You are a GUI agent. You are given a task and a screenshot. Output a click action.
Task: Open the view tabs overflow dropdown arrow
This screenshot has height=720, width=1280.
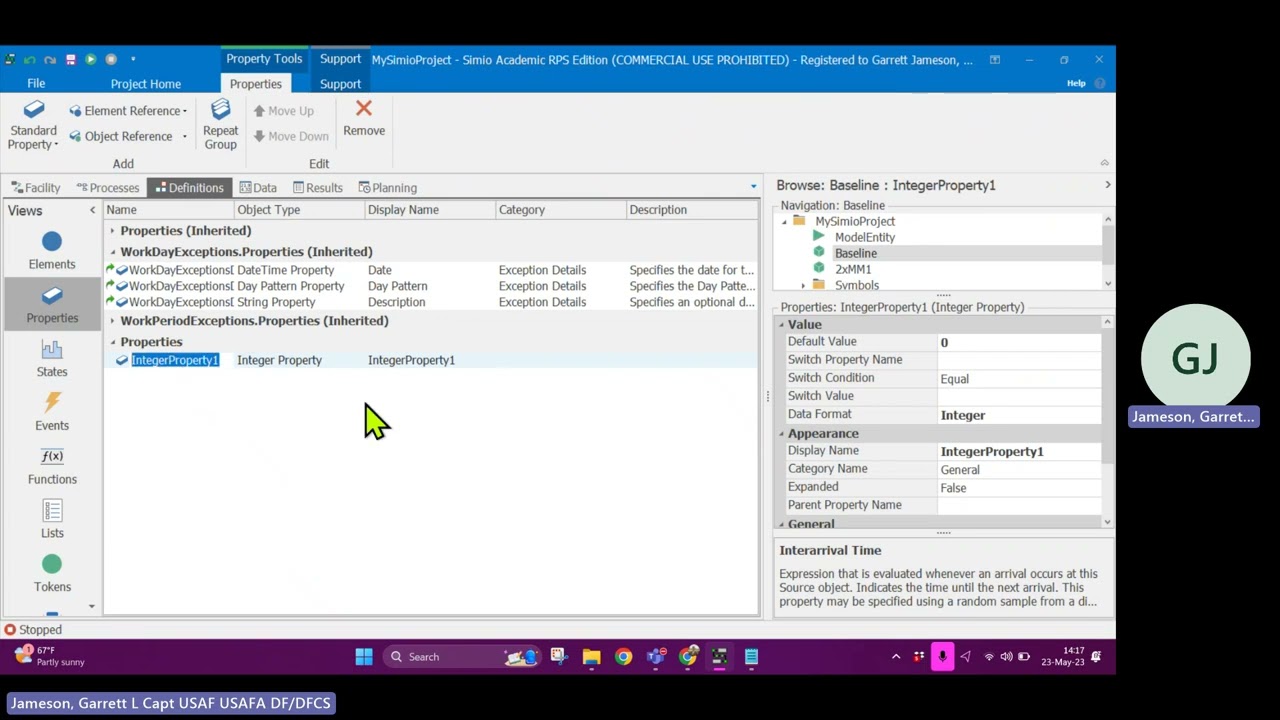[753, 187]
